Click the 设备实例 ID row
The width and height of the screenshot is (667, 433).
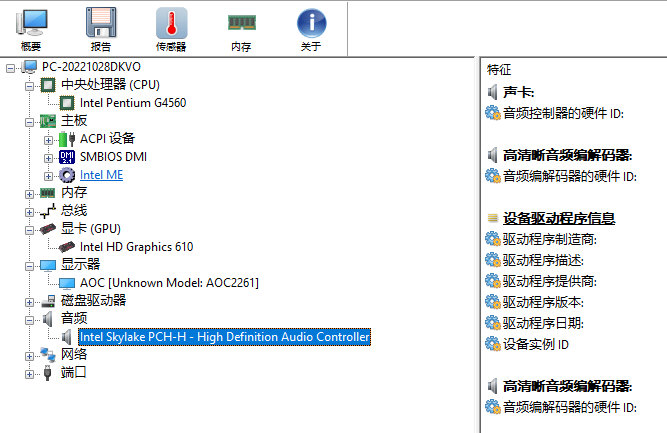coord(527,344)
